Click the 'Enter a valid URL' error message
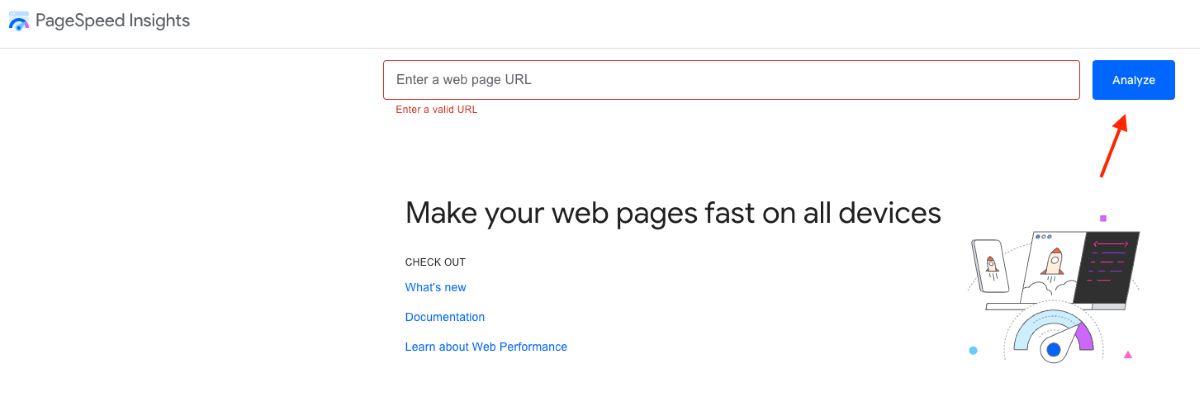 point(437,110)
